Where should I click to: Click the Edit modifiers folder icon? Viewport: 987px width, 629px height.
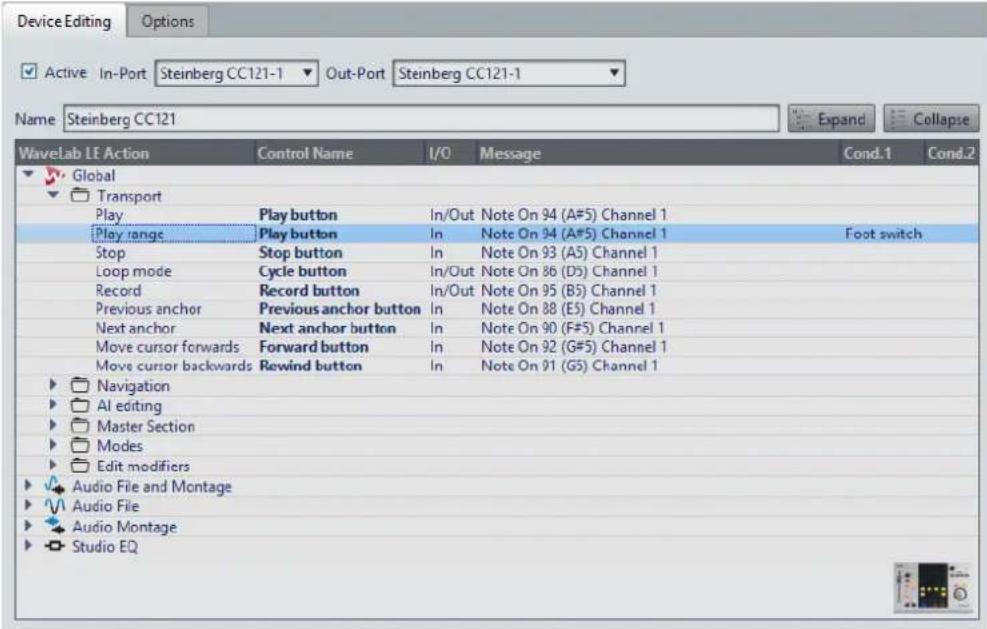pyautogui.click(x=80, y=465)
